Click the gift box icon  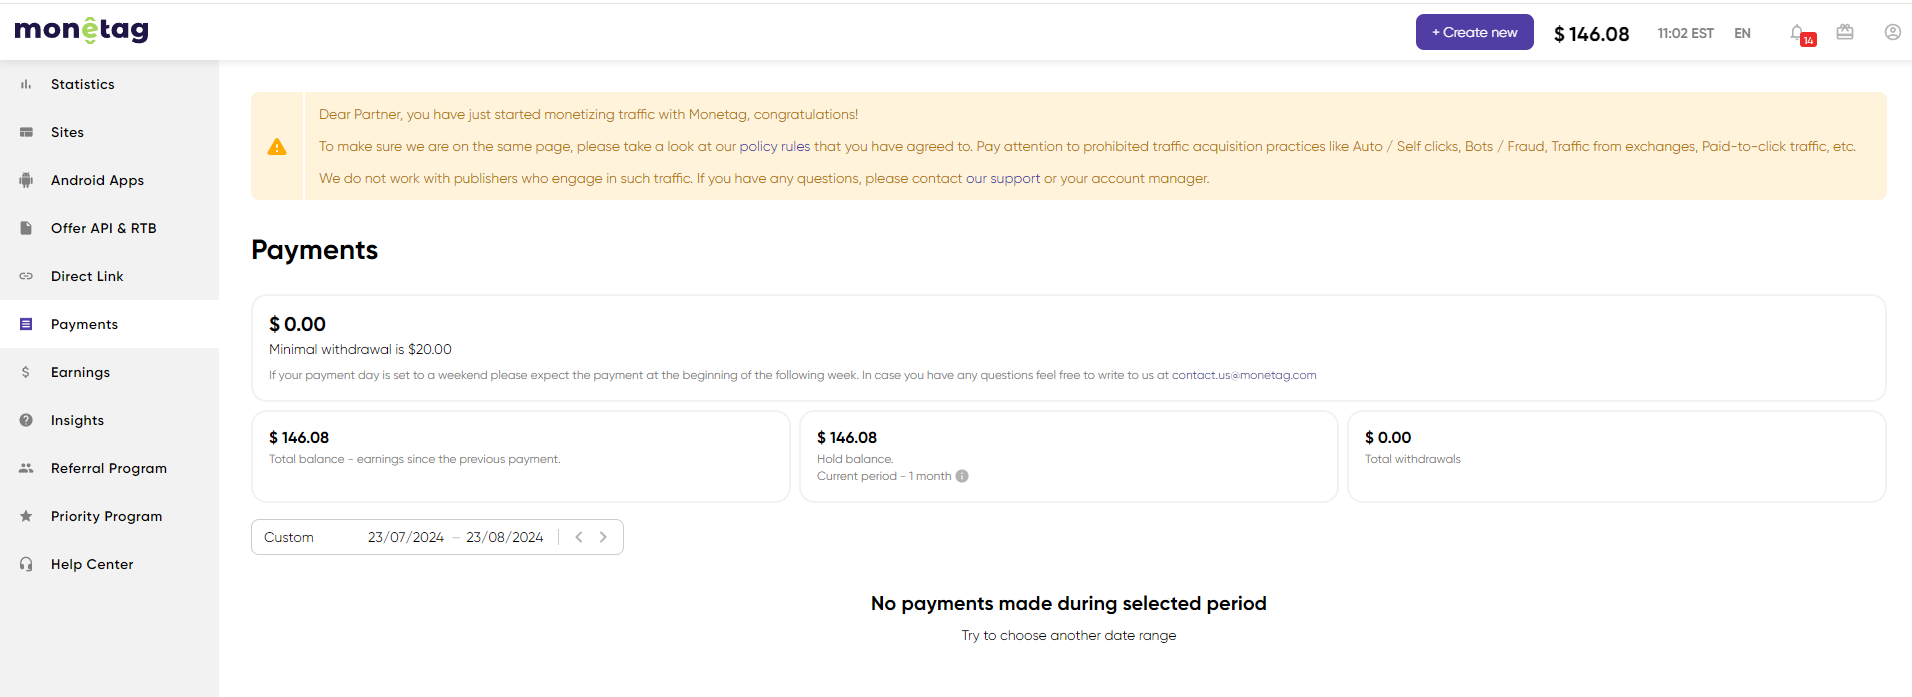tap(1845, 32)
